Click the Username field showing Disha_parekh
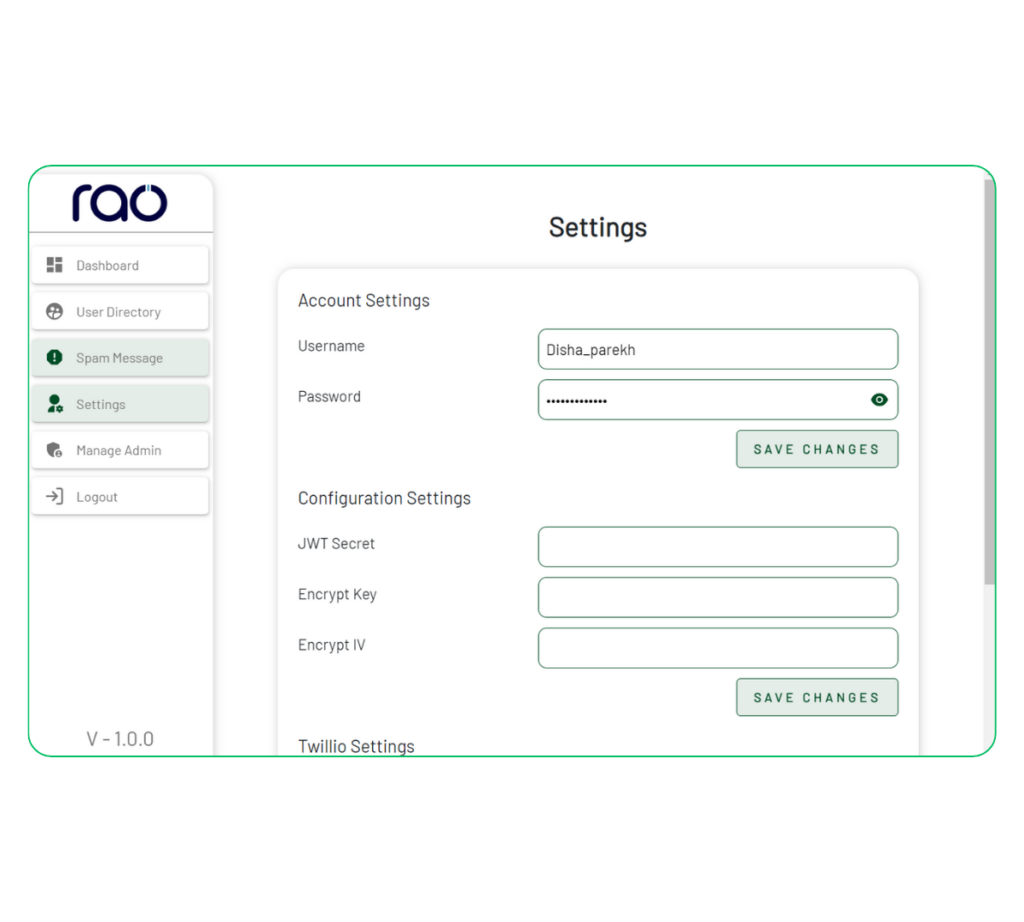1024x922 pixels. coord(717,349)
